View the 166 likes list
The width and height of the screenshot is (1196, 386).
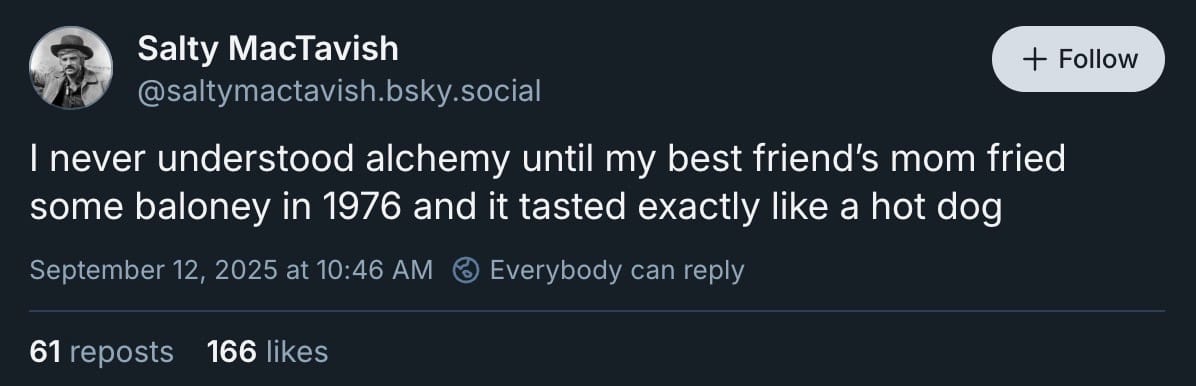click(x=267, y=352)
